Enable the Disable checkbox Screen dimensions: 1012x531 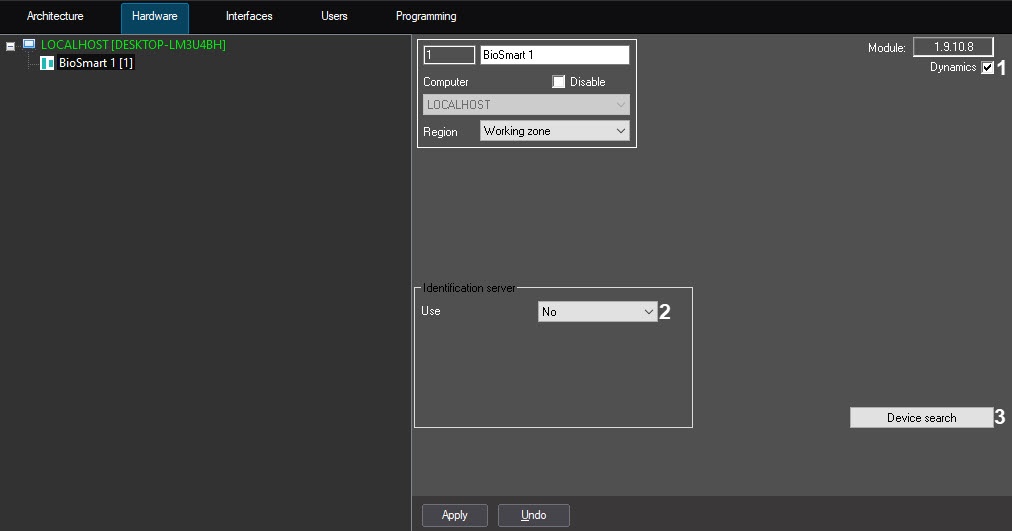click(559, 82)
